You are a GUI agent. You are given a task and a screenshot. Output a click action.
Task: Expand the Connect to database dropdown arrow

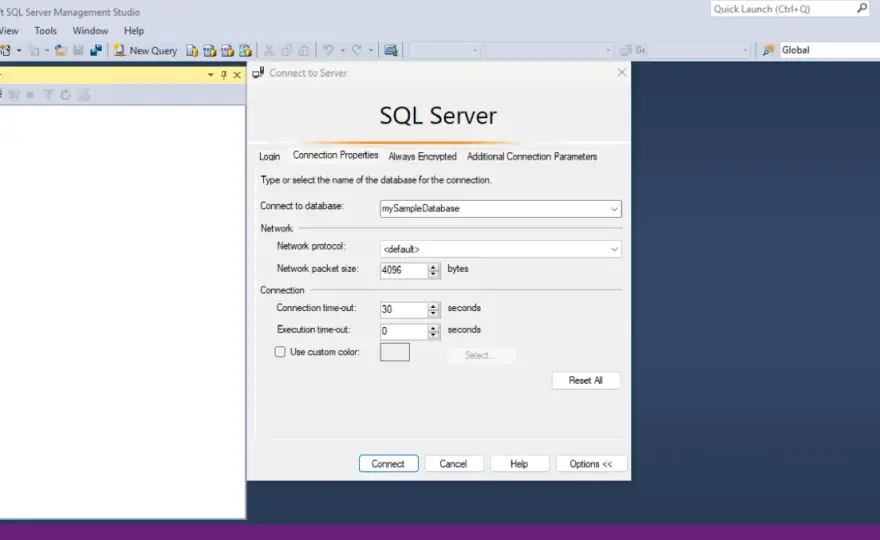pyautogui.click(x=614, y=209)
